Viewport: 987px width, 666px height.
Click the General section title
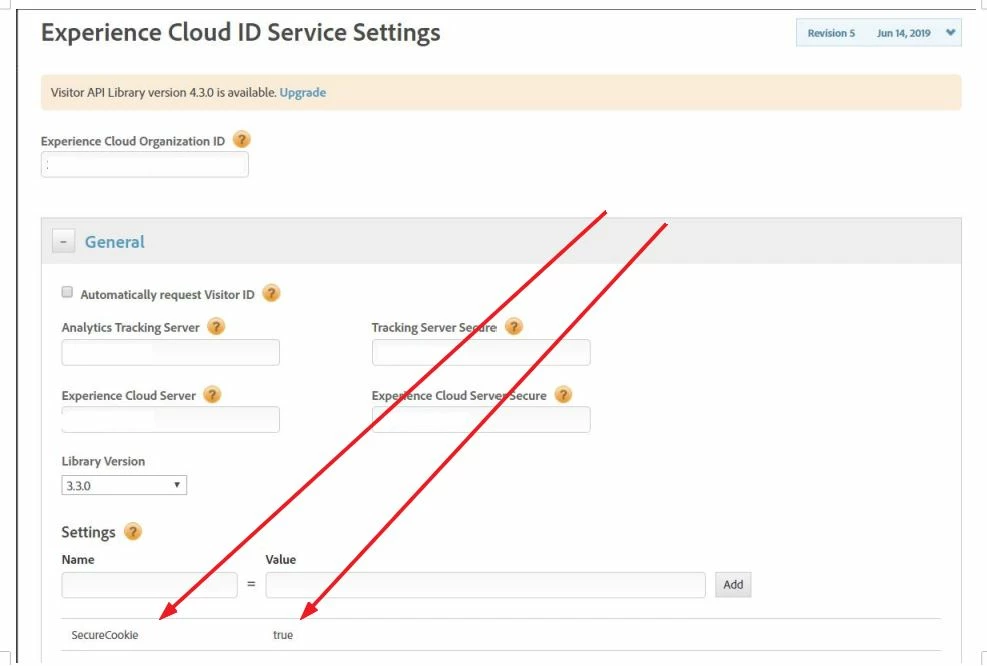(x=115, y=242)
